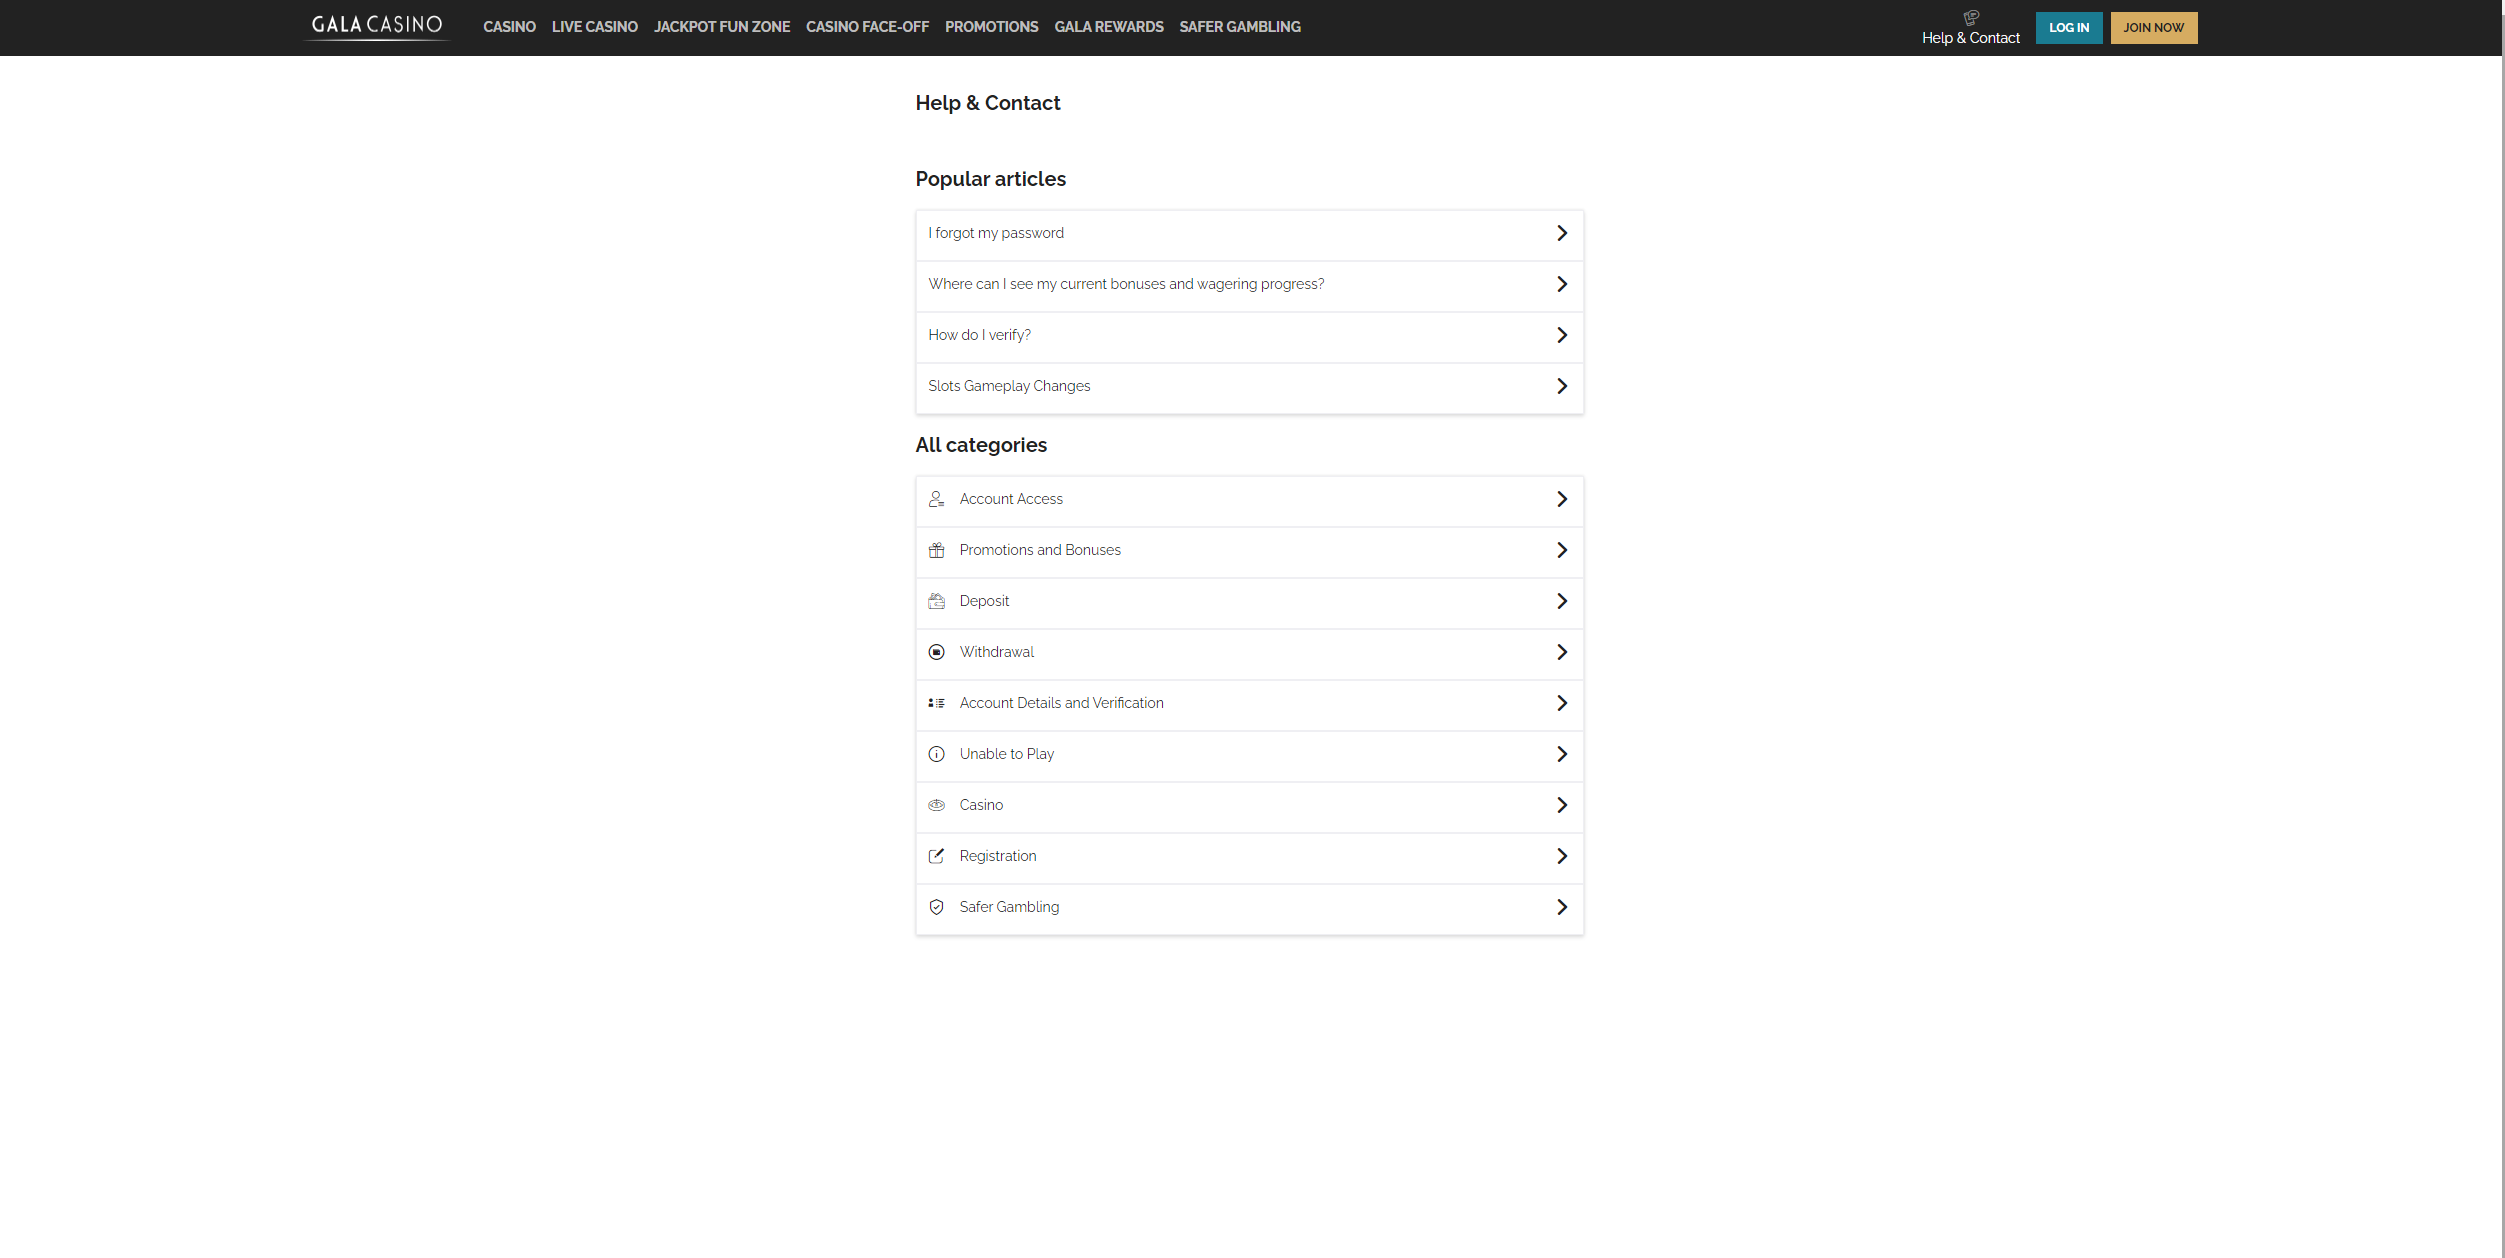Open the Help & Contact header icon

pyautogui.click(x=1970, y=17)
